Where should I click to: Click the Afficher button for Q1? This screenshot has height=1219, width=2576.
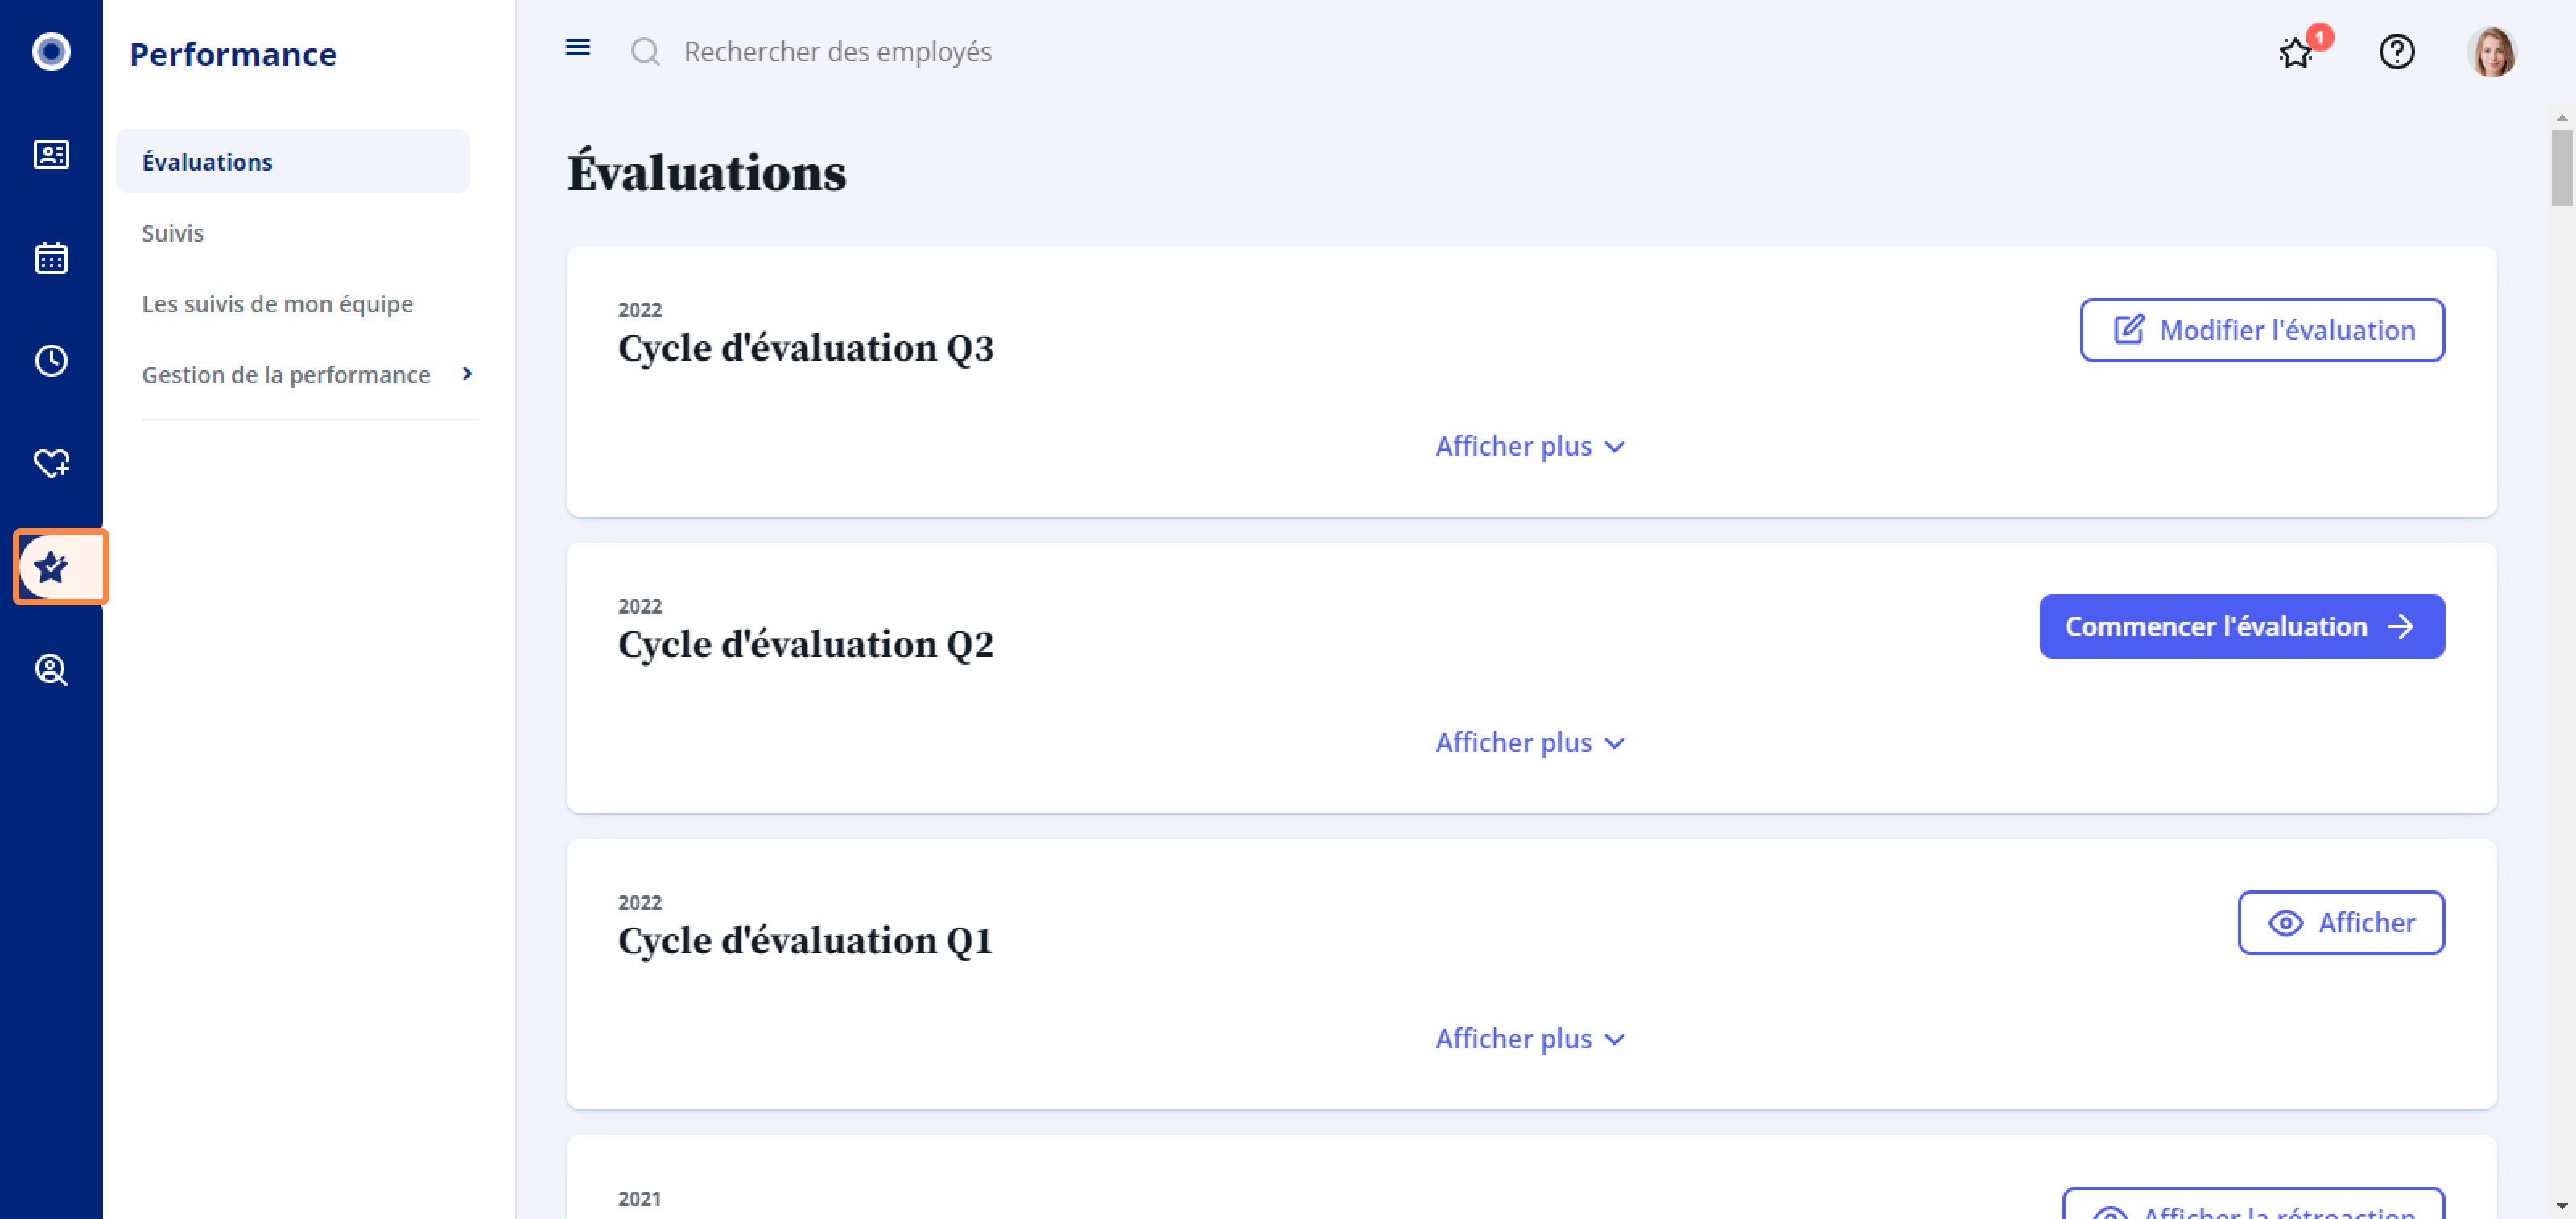tap(2341, 923)
